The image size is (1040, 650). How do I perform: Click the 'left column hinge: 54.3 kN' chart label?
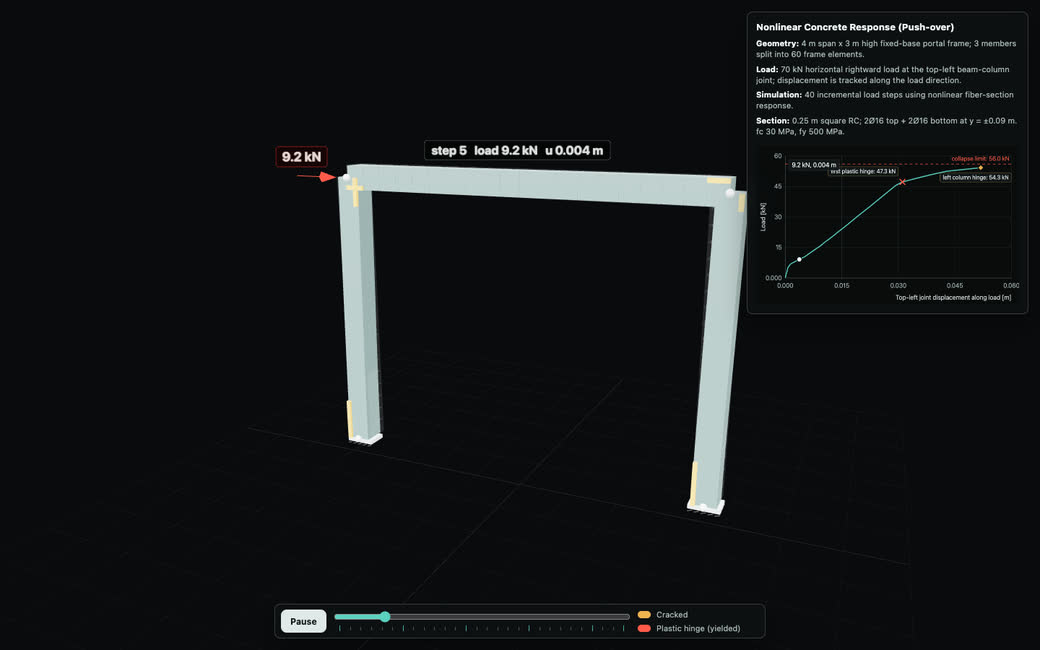coord(976,177)
